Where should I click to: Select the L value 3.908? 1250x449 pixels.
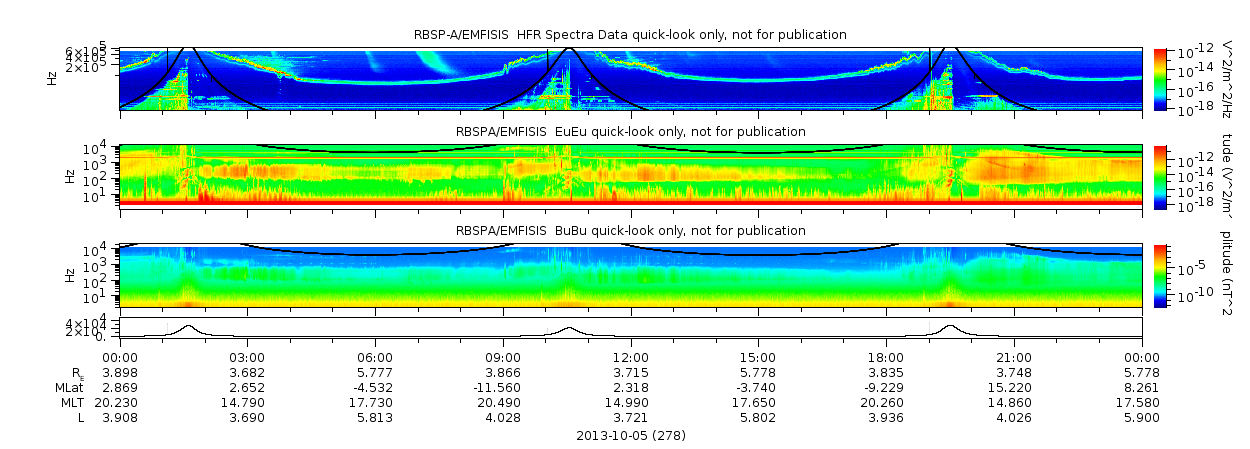coord(119,417)
